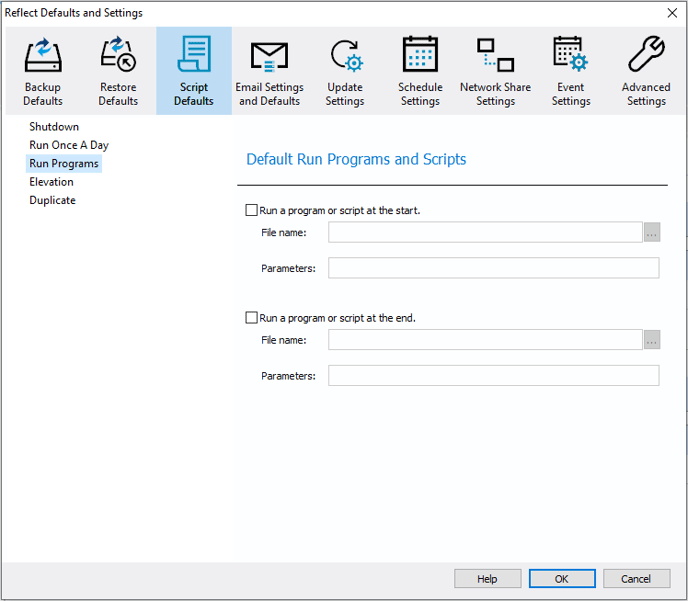Select Run Once A Day option

69,145
